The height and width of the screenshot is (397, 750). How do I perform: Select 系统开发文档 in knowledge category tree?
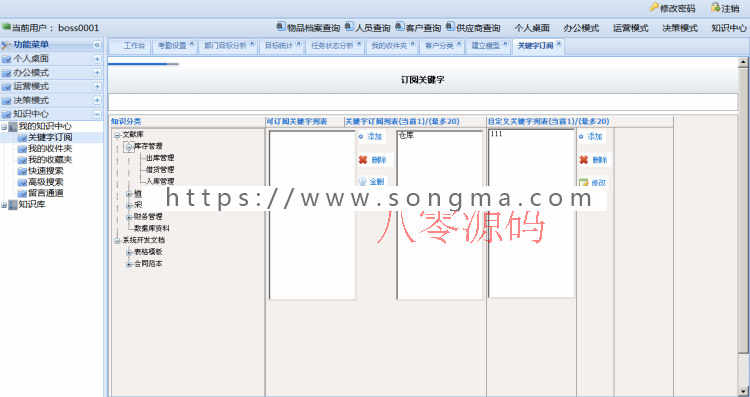(x=143, y=240)
